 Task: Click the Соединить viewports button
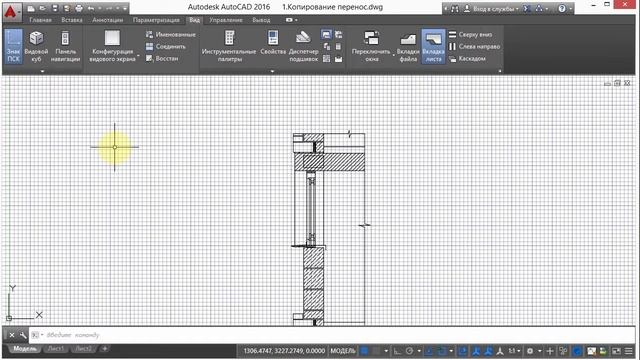tap(166, 47)
